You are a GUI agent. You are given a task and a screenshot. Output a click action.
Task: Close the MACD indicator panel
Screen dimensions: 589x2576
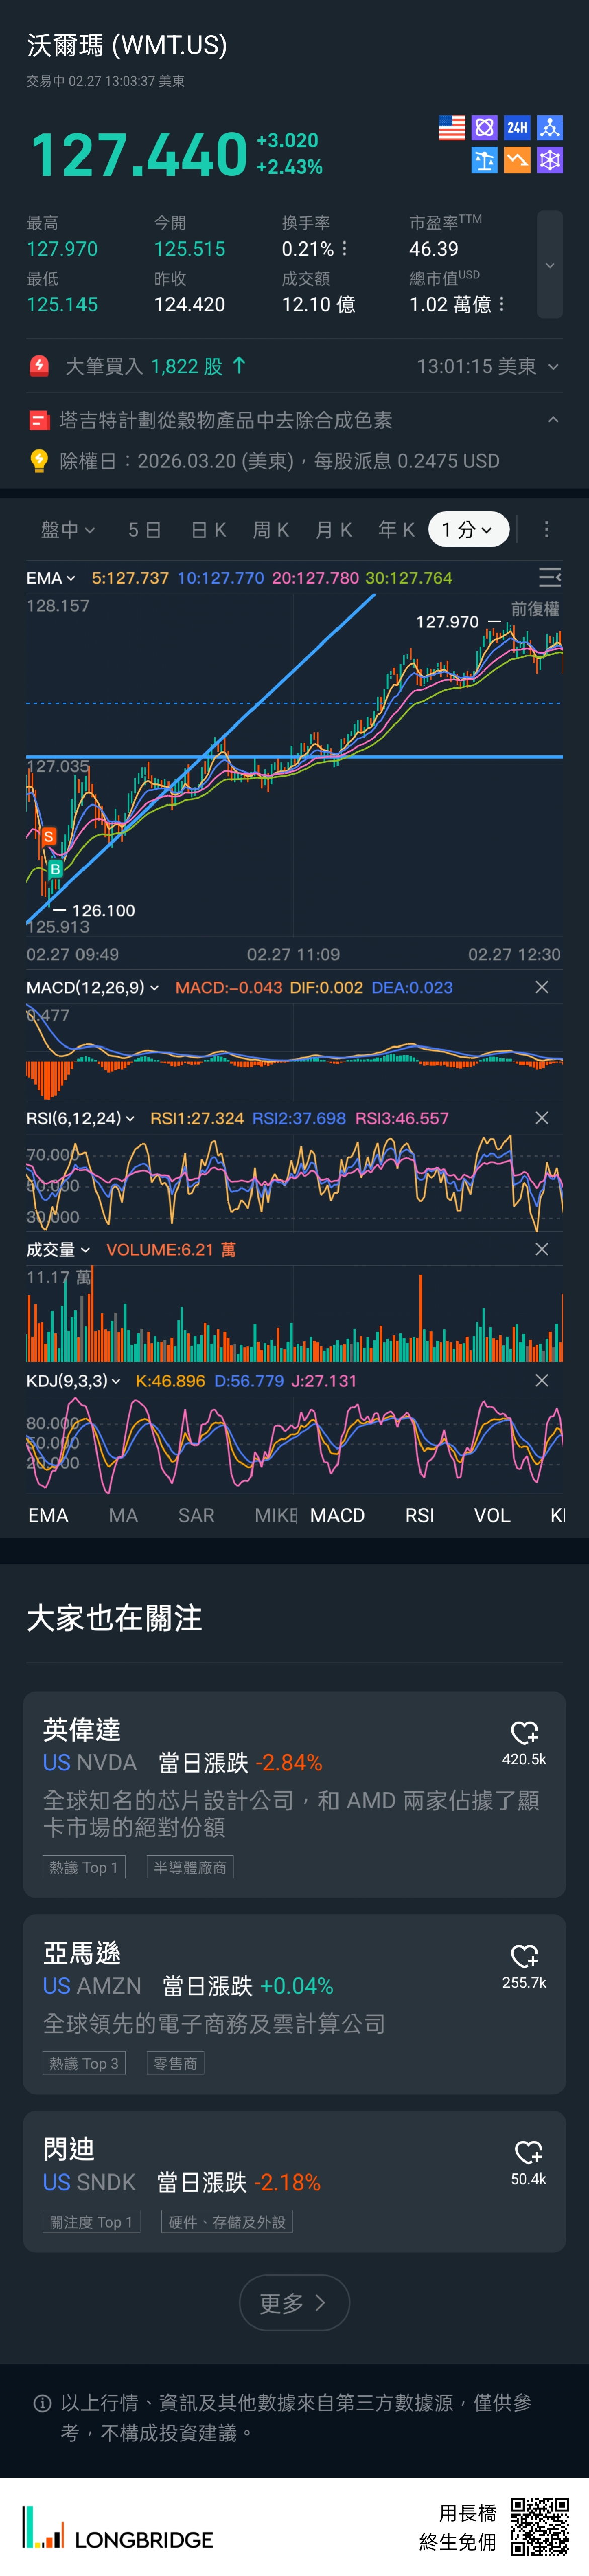[542, 987]
